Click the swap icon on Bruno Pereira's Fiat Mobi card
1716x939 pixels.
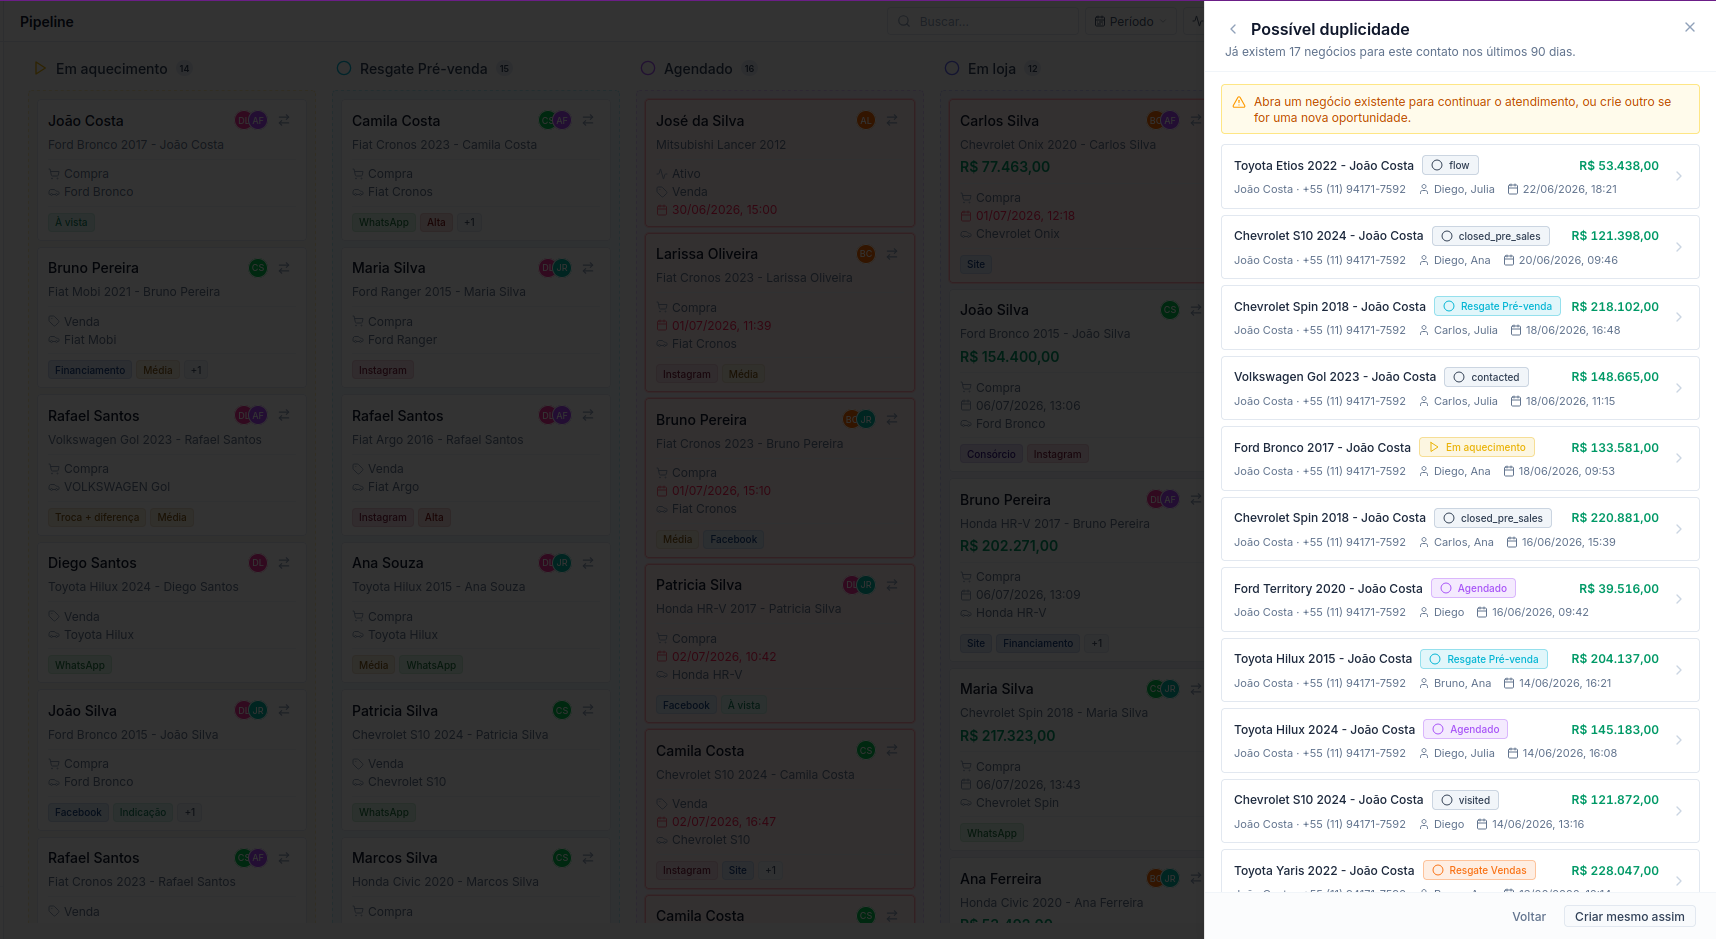(x=284, y=268)
